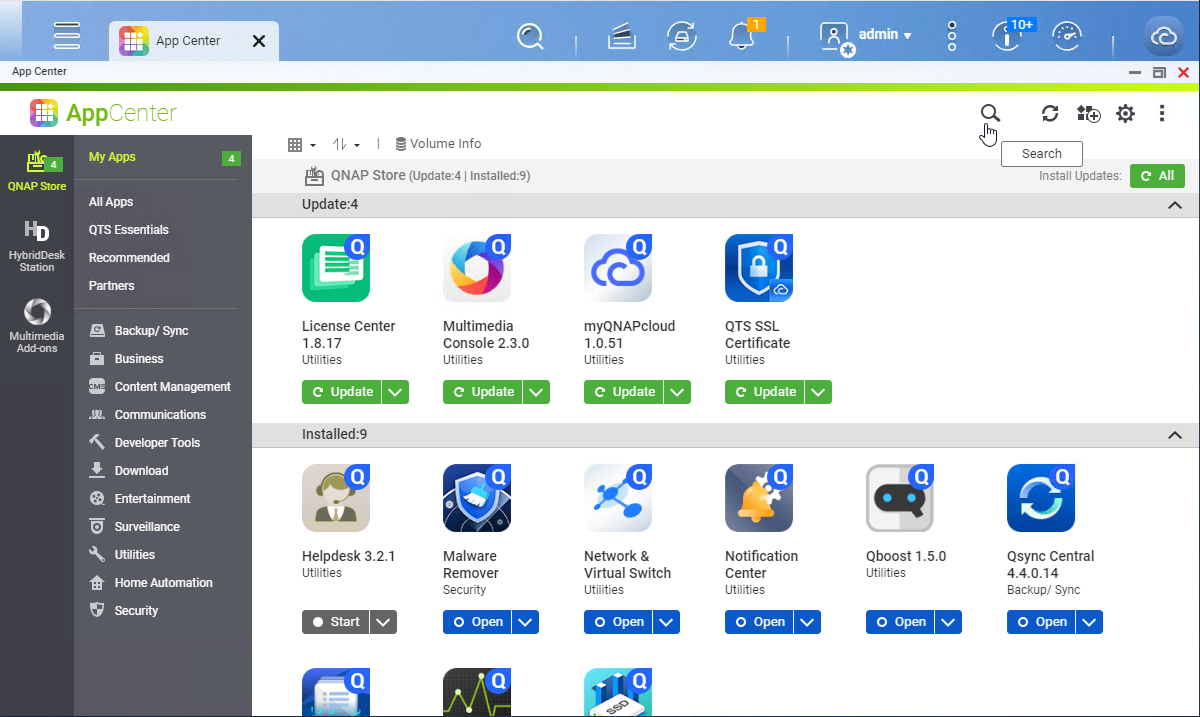Expand Malware Remover Open dropdown arrow

click(x=525, y=622)
